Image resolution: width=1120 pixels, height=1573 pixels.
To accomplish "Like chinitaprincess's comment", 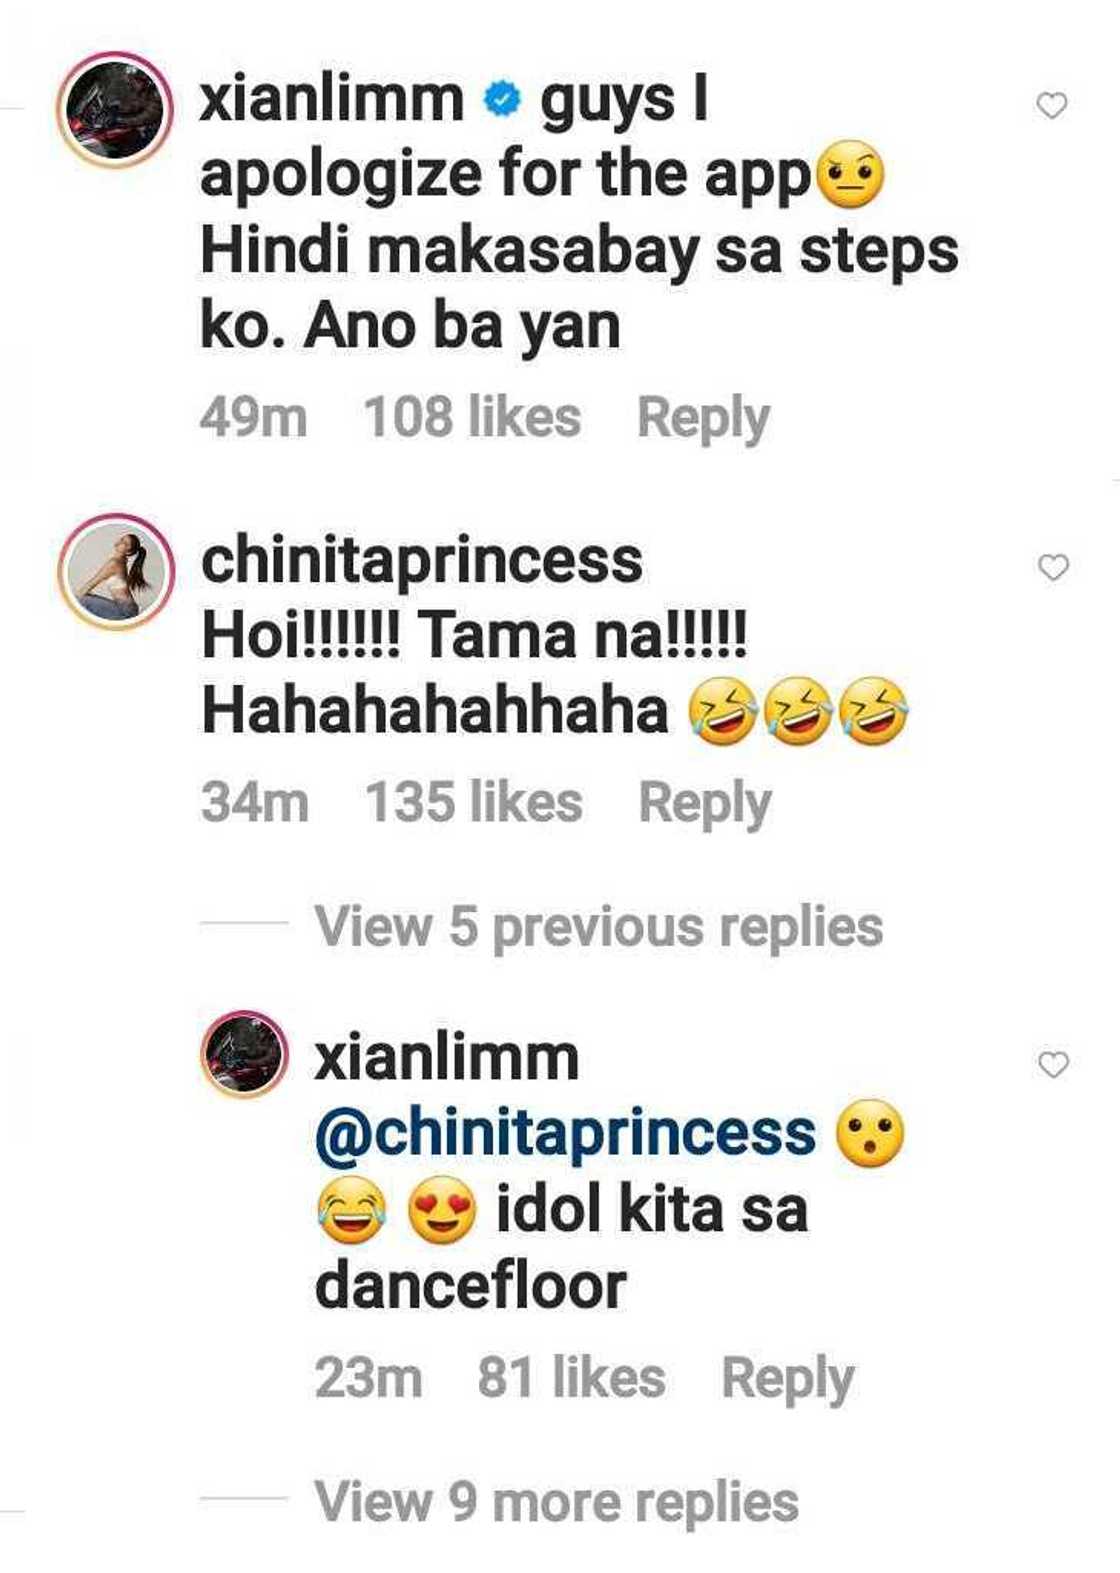I will [1051, 570].
